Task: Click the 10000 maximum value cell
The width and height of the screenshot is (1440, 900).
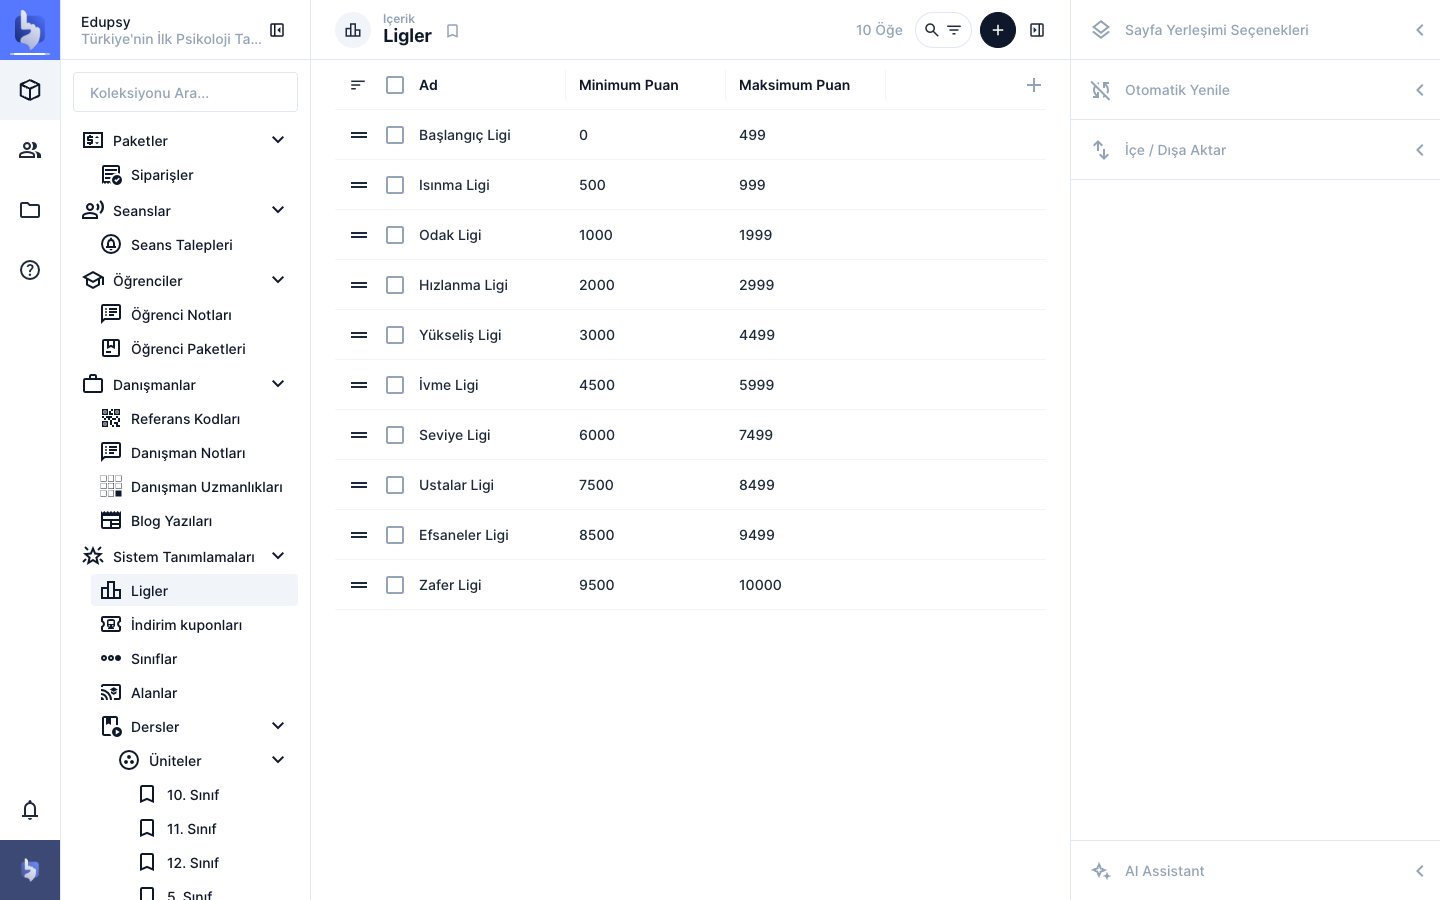Action: (x=760, y=585)
